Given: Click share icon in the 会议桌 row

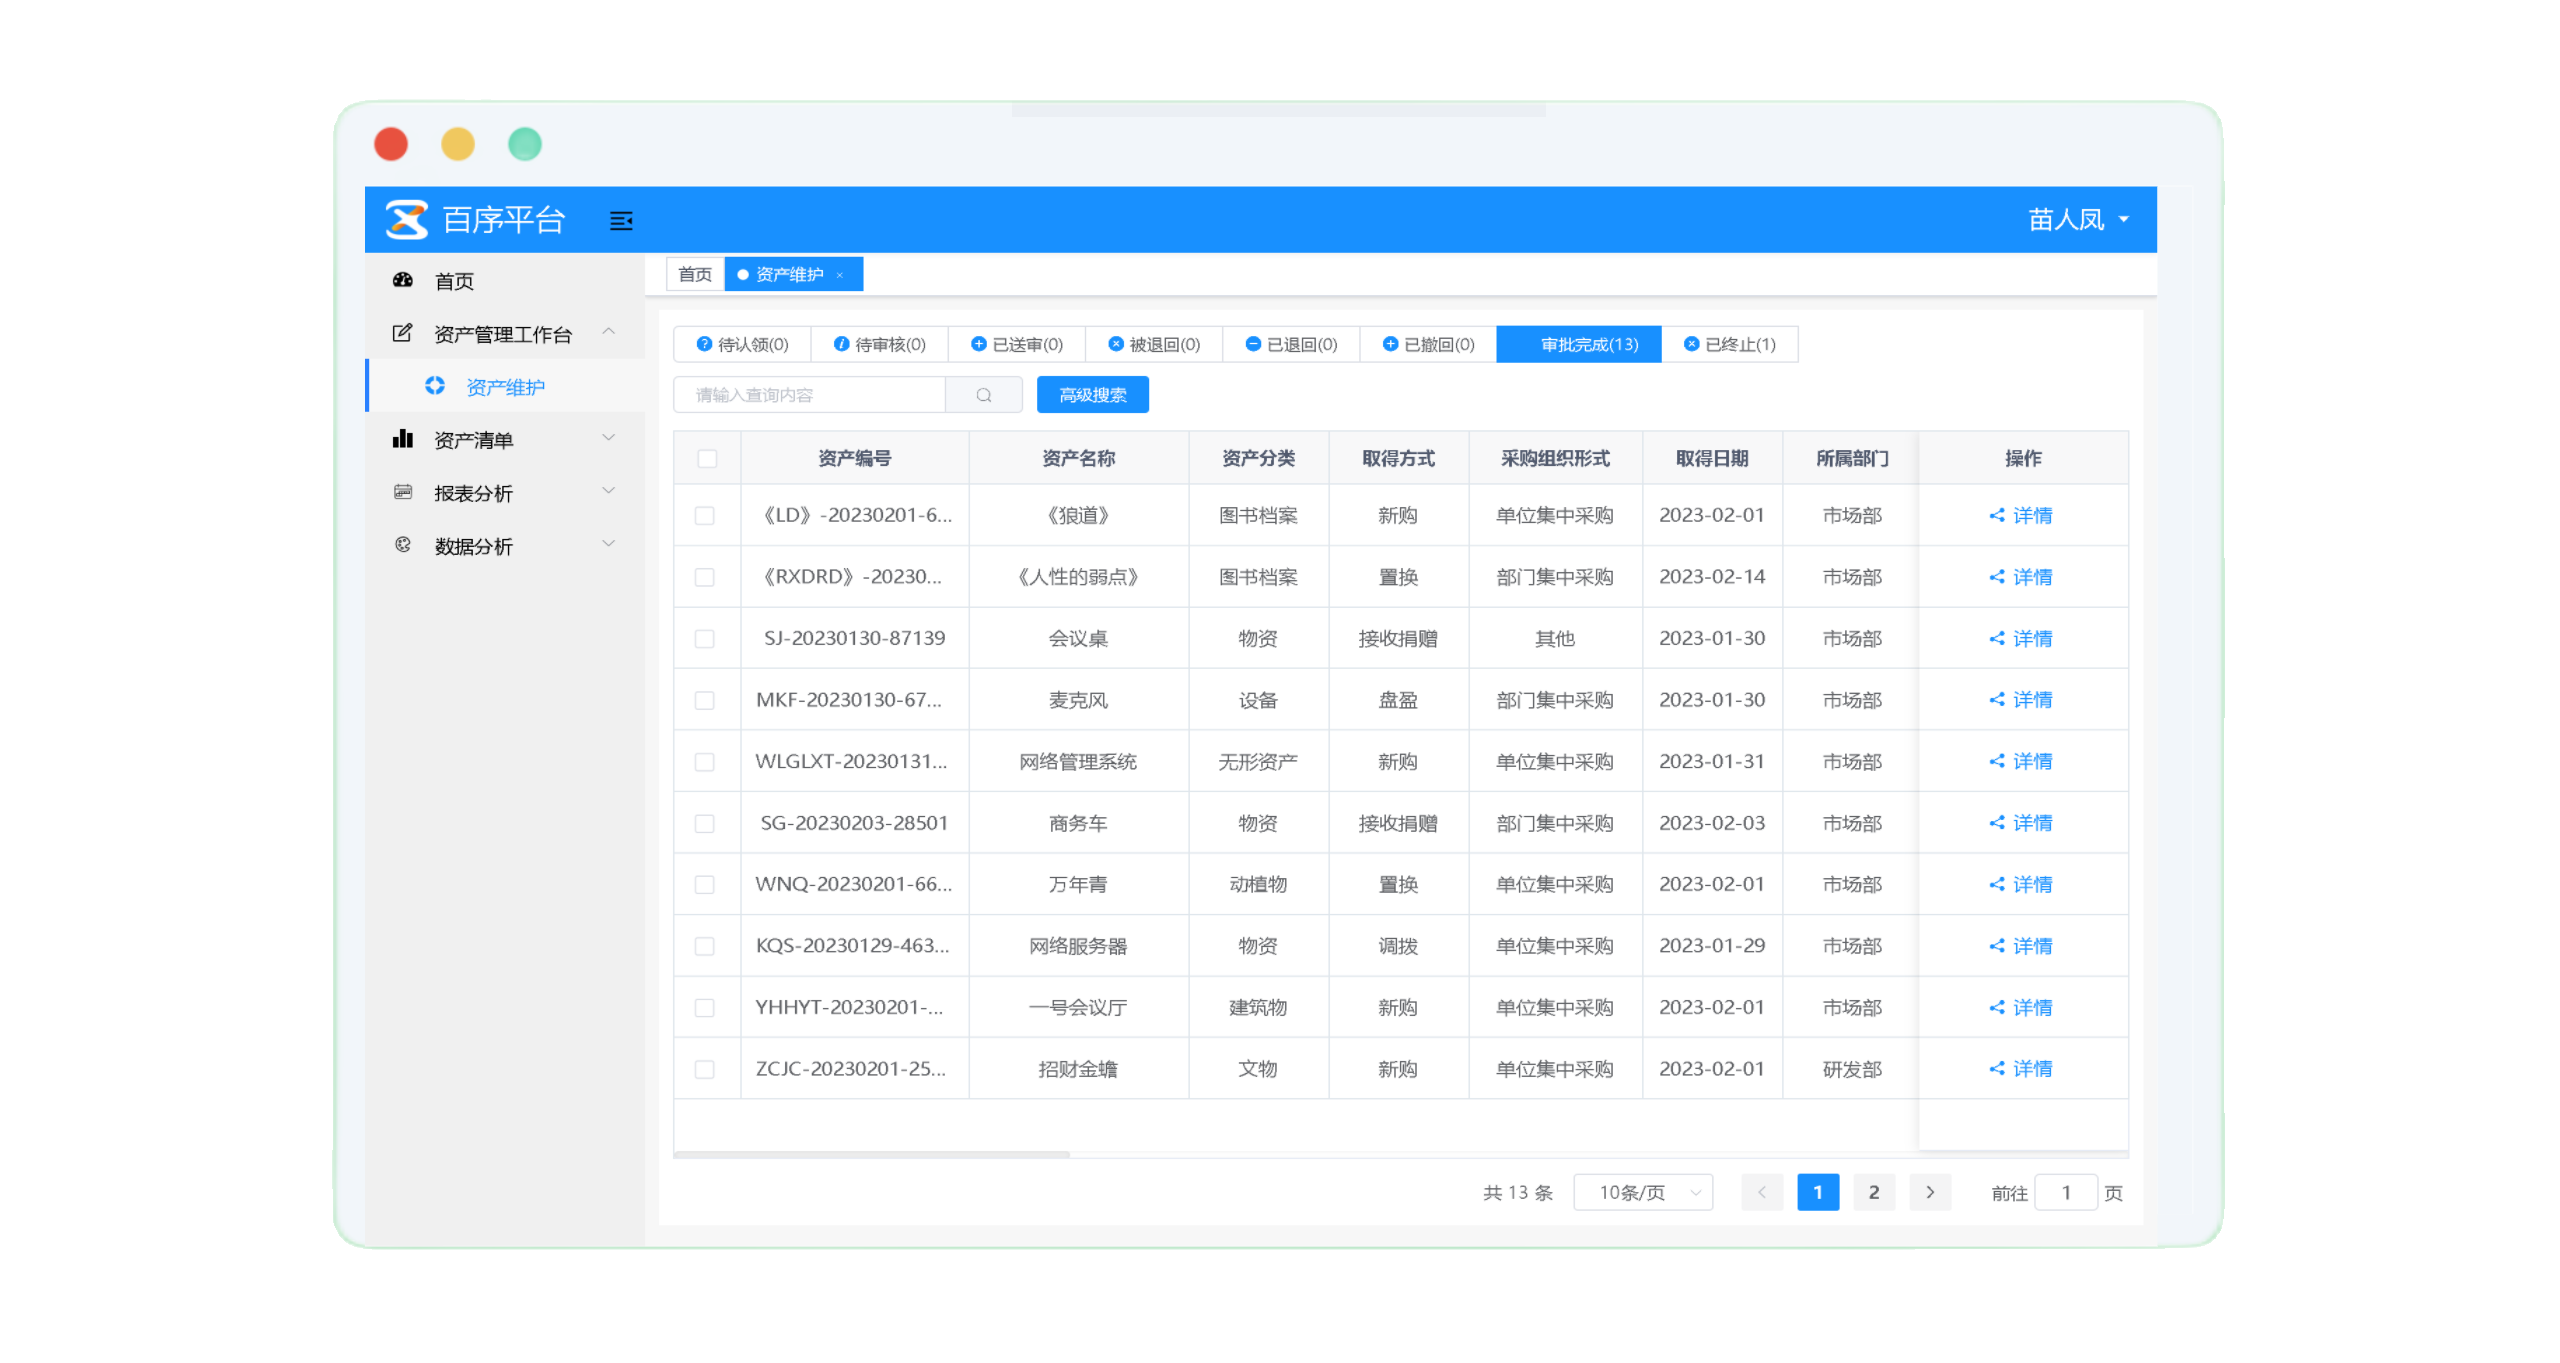Looking at the screenshot, I should click(1996, 639).
